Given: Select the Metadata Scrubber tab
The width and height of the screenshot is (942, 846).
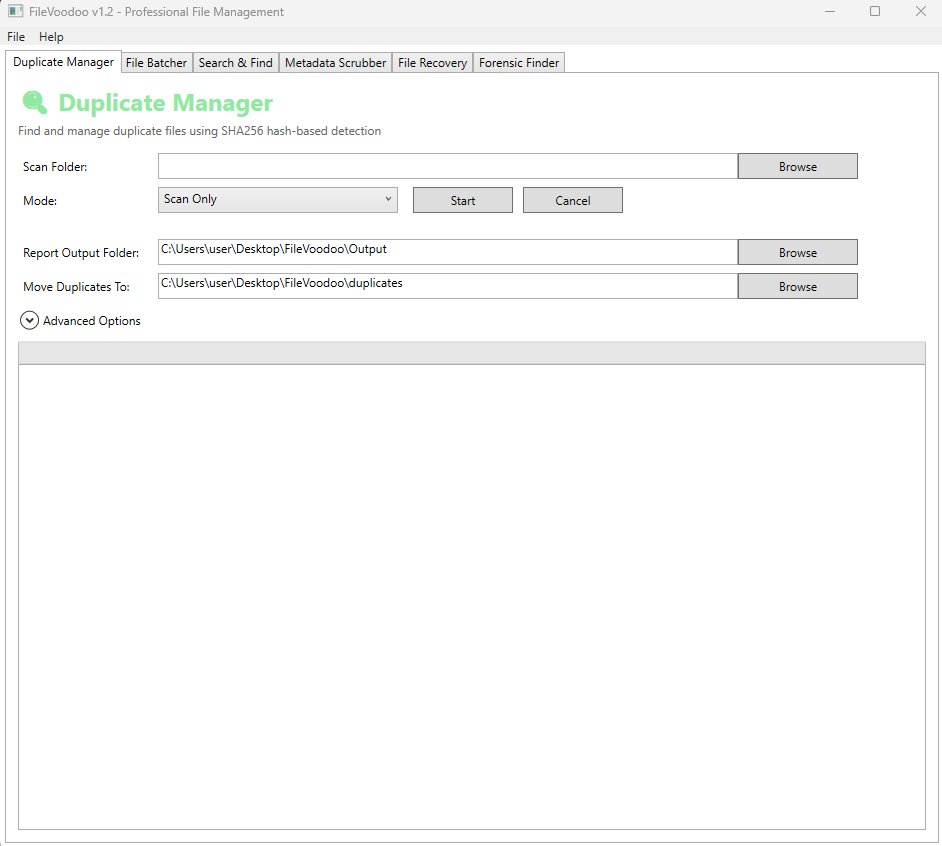Looking at the screenshot, I should pyautogui.click(x=336, y=62).
